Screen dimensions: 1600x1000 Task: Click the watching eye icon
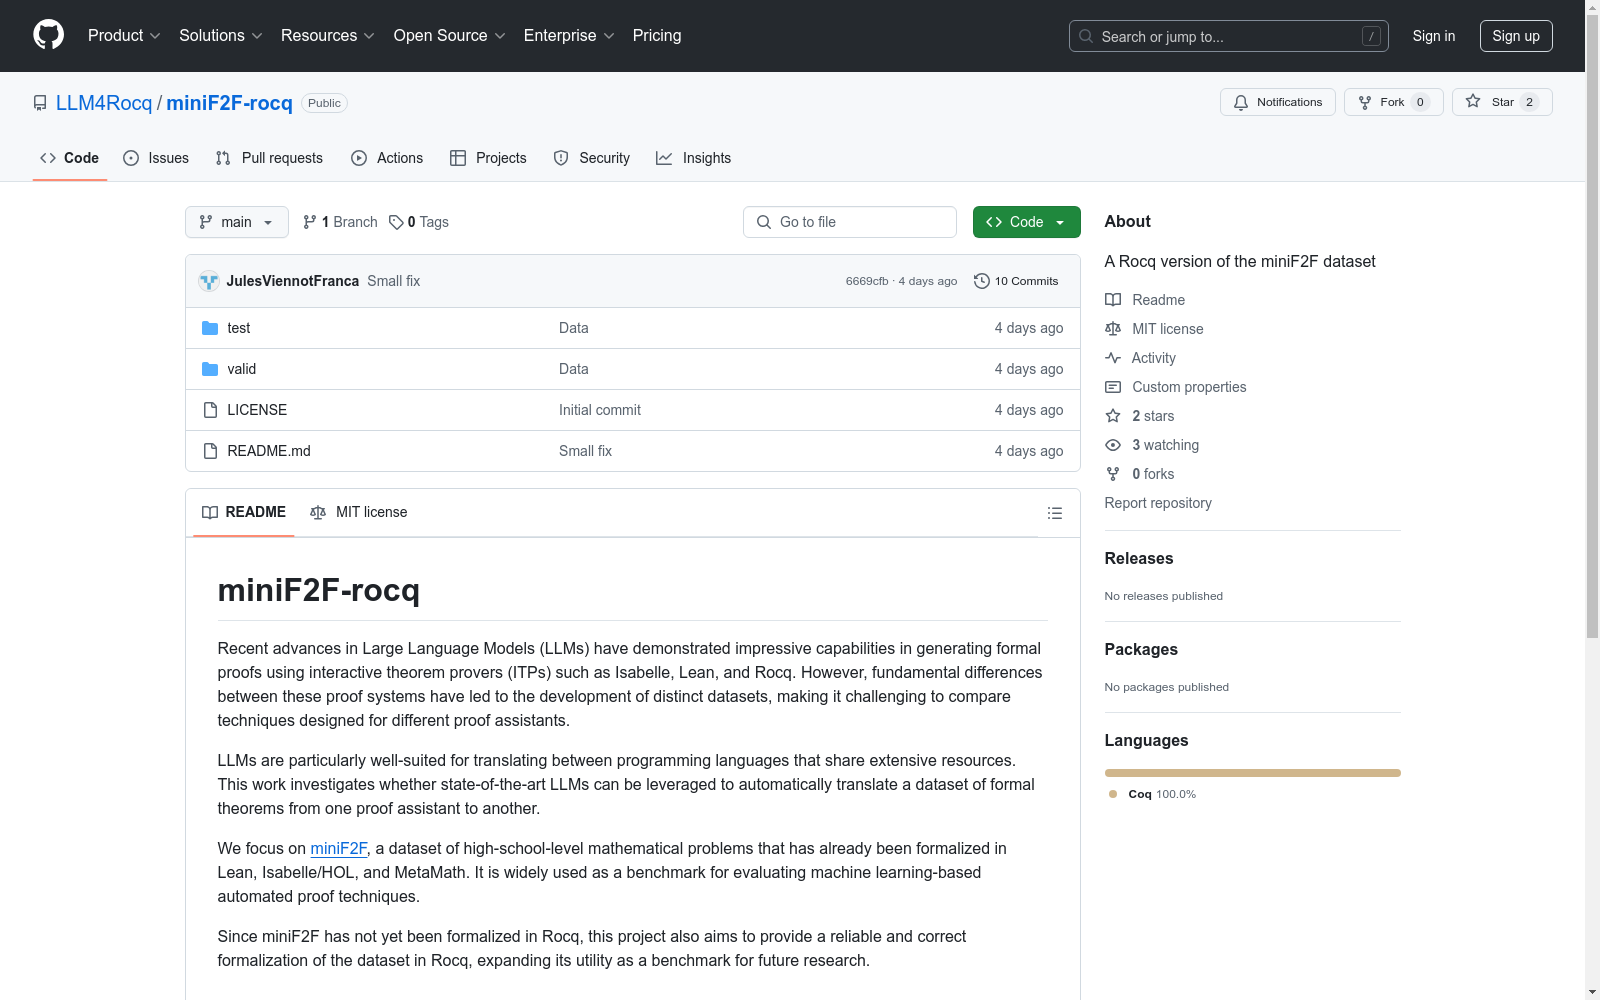coord(1113,445)
